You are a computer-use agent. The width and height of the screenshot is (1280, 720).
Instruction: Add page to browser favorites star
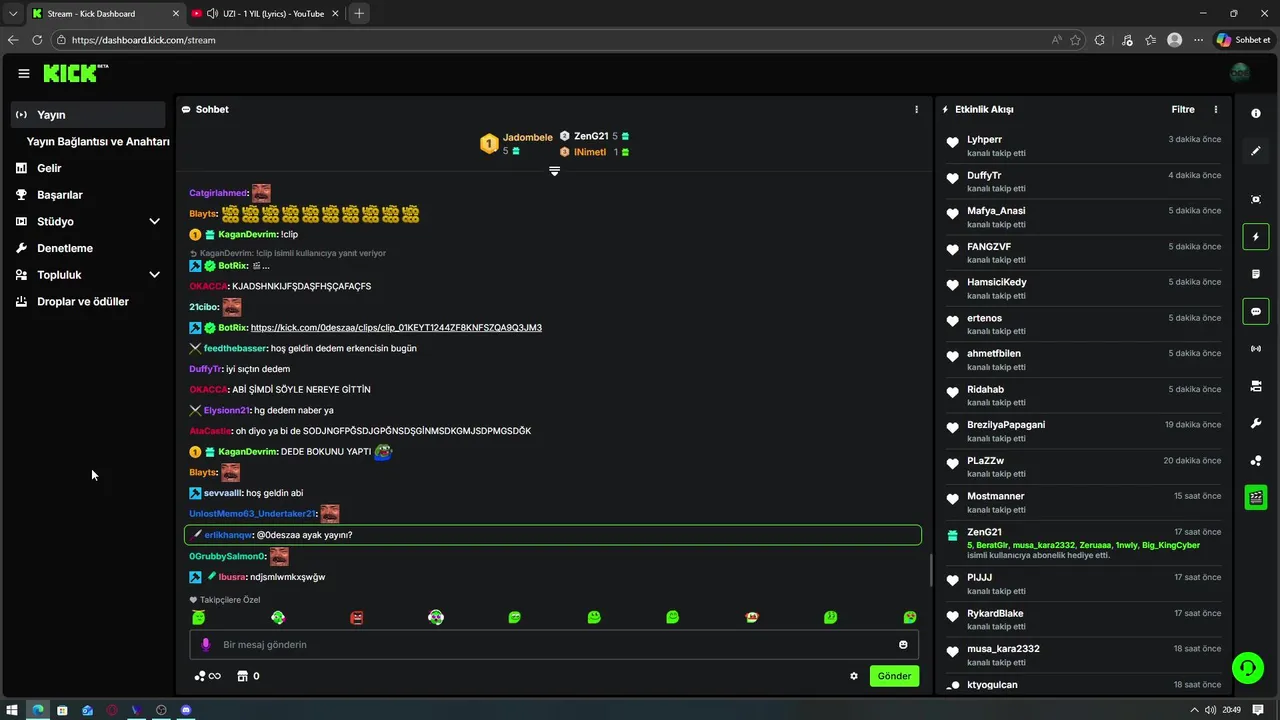coord(1075,40)
